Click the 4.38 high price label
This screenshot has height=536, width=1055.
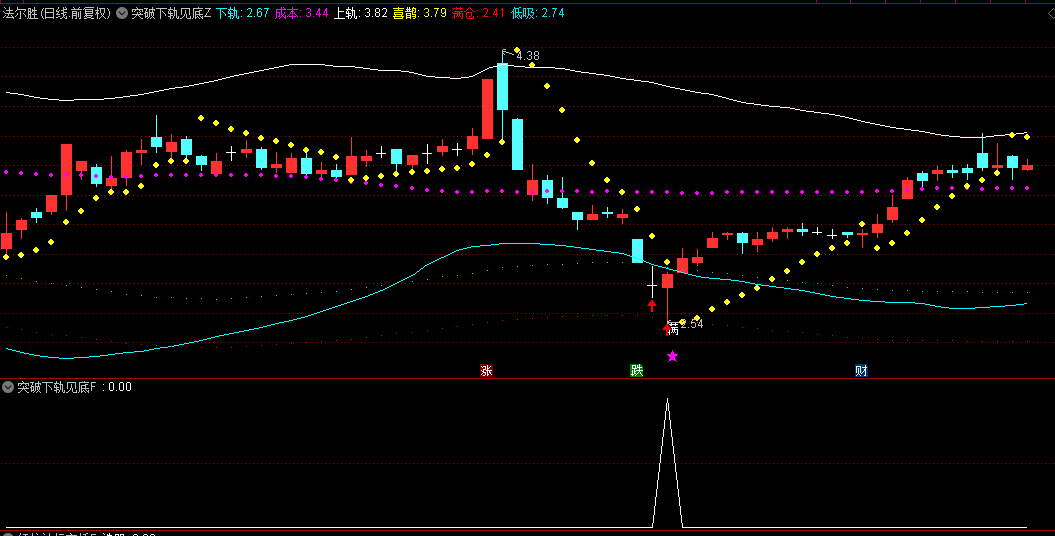pyautogui.click(x=528, y=56)
